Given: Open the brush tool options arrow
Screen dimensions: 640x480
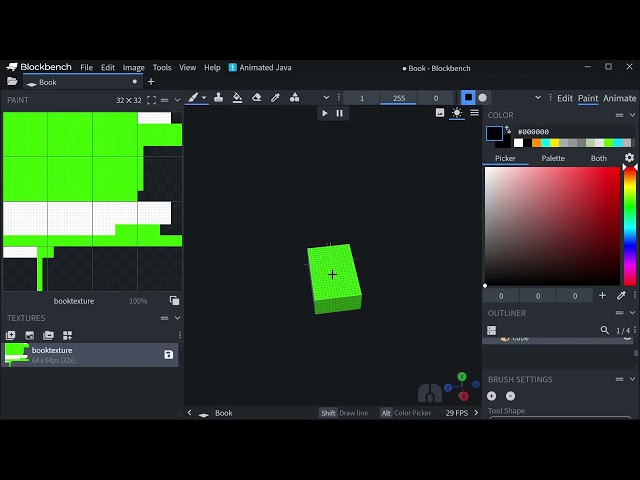Looking at the screenshot, I should 204,98.
